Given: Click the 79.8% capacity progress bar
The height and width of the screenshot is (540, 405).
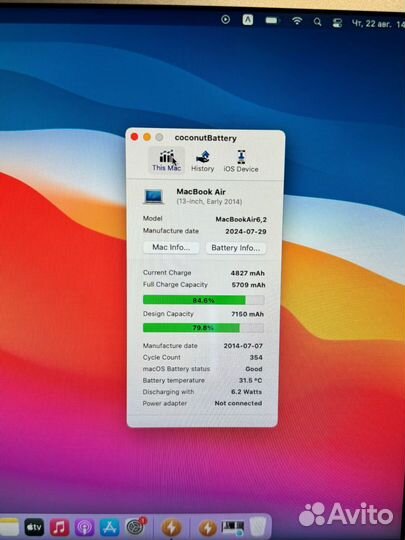Looking at the screenshot, I should coord(204,328).
